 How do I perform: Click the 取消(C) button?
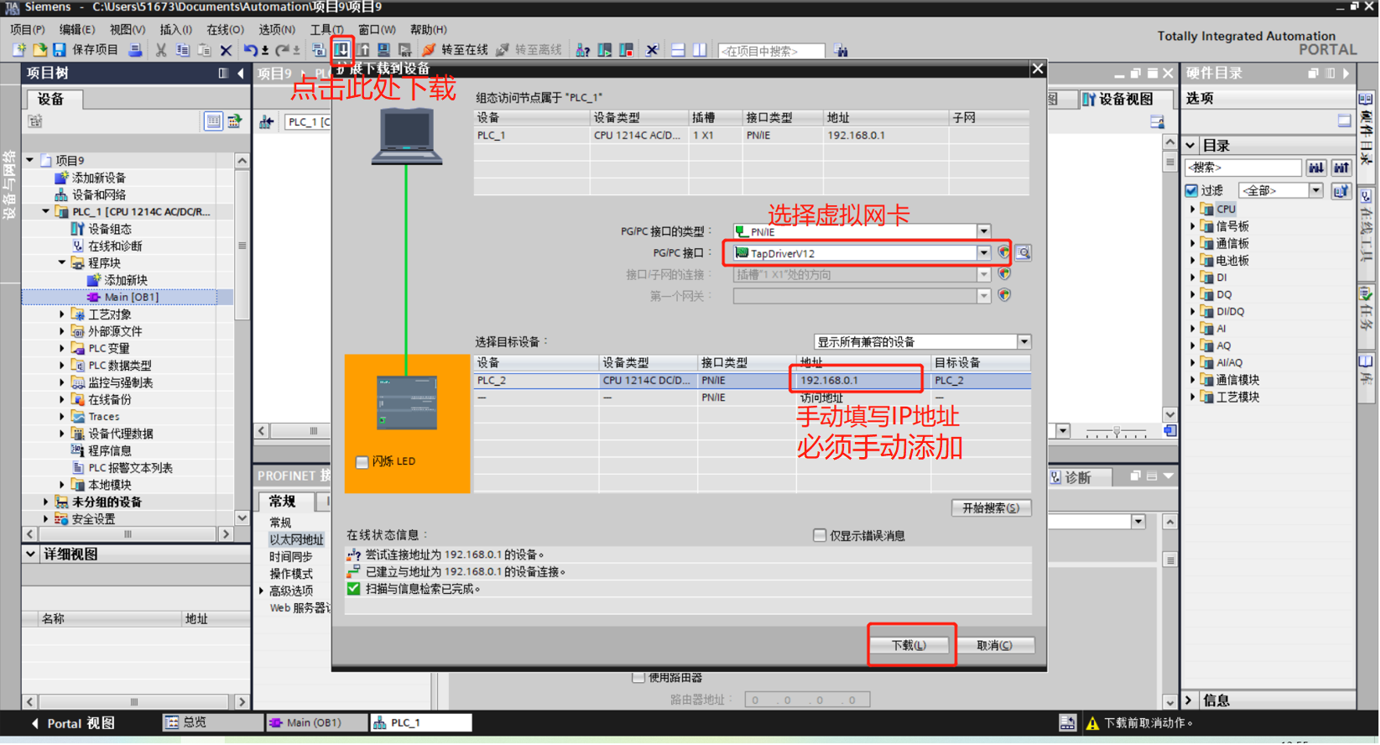(x=994, y=645)
